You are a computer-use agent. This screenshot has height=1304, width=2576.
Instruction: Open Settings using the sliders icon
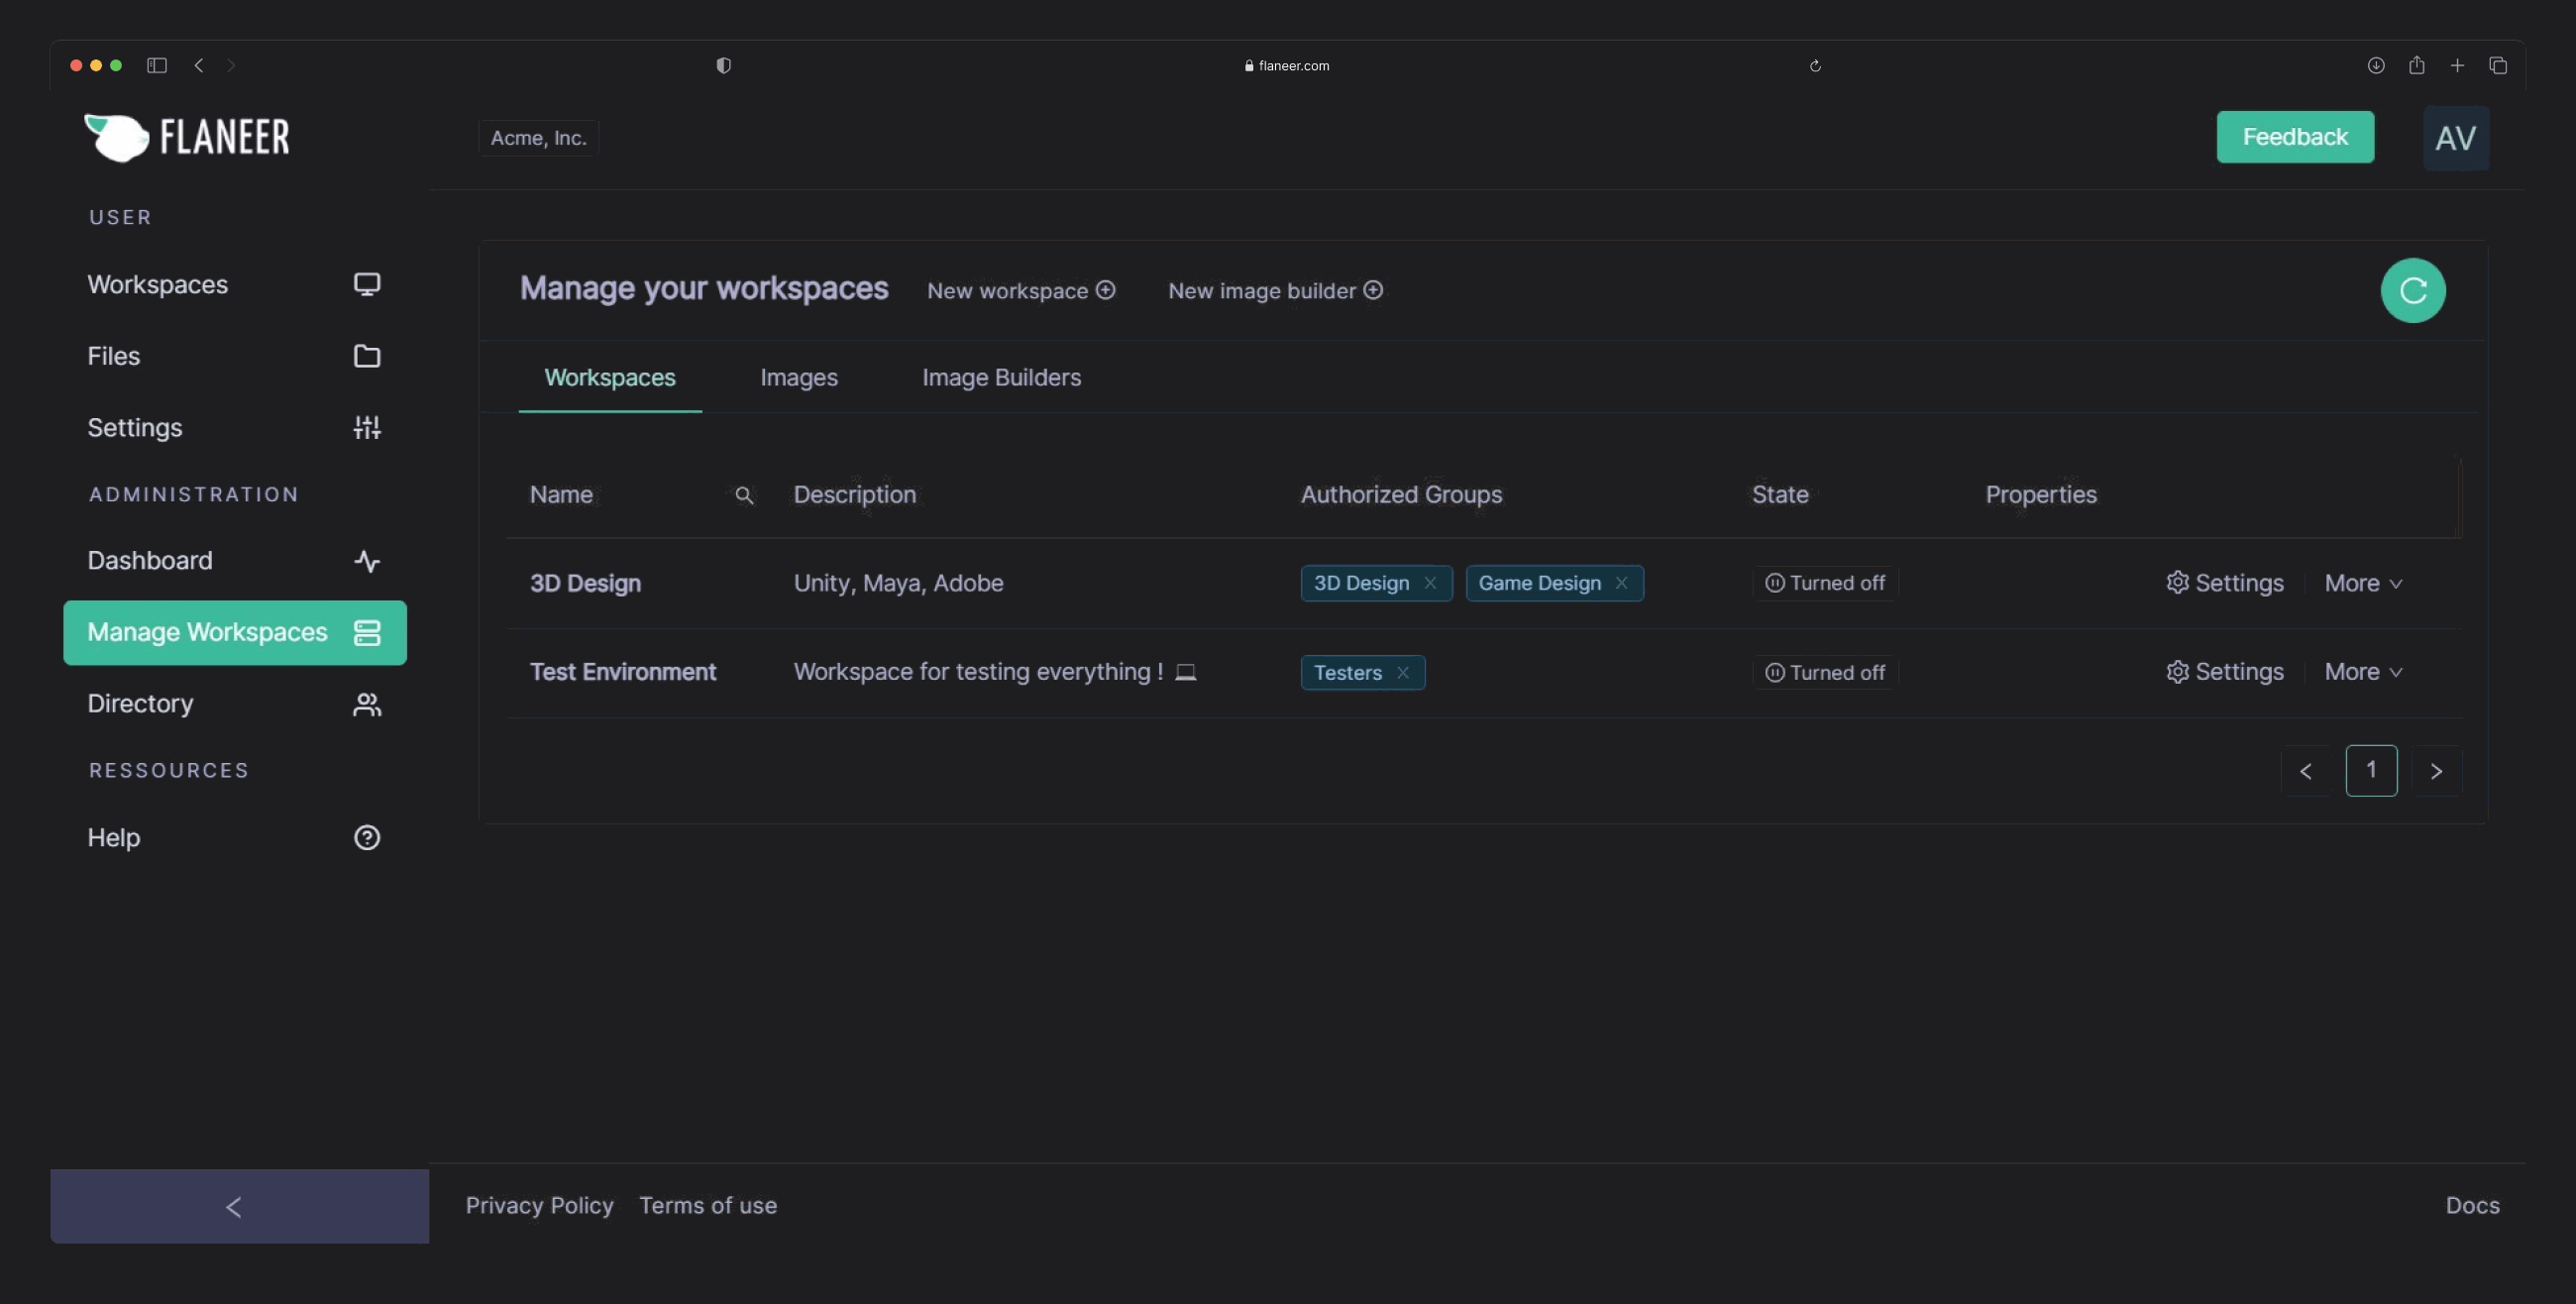coord(367,427)
